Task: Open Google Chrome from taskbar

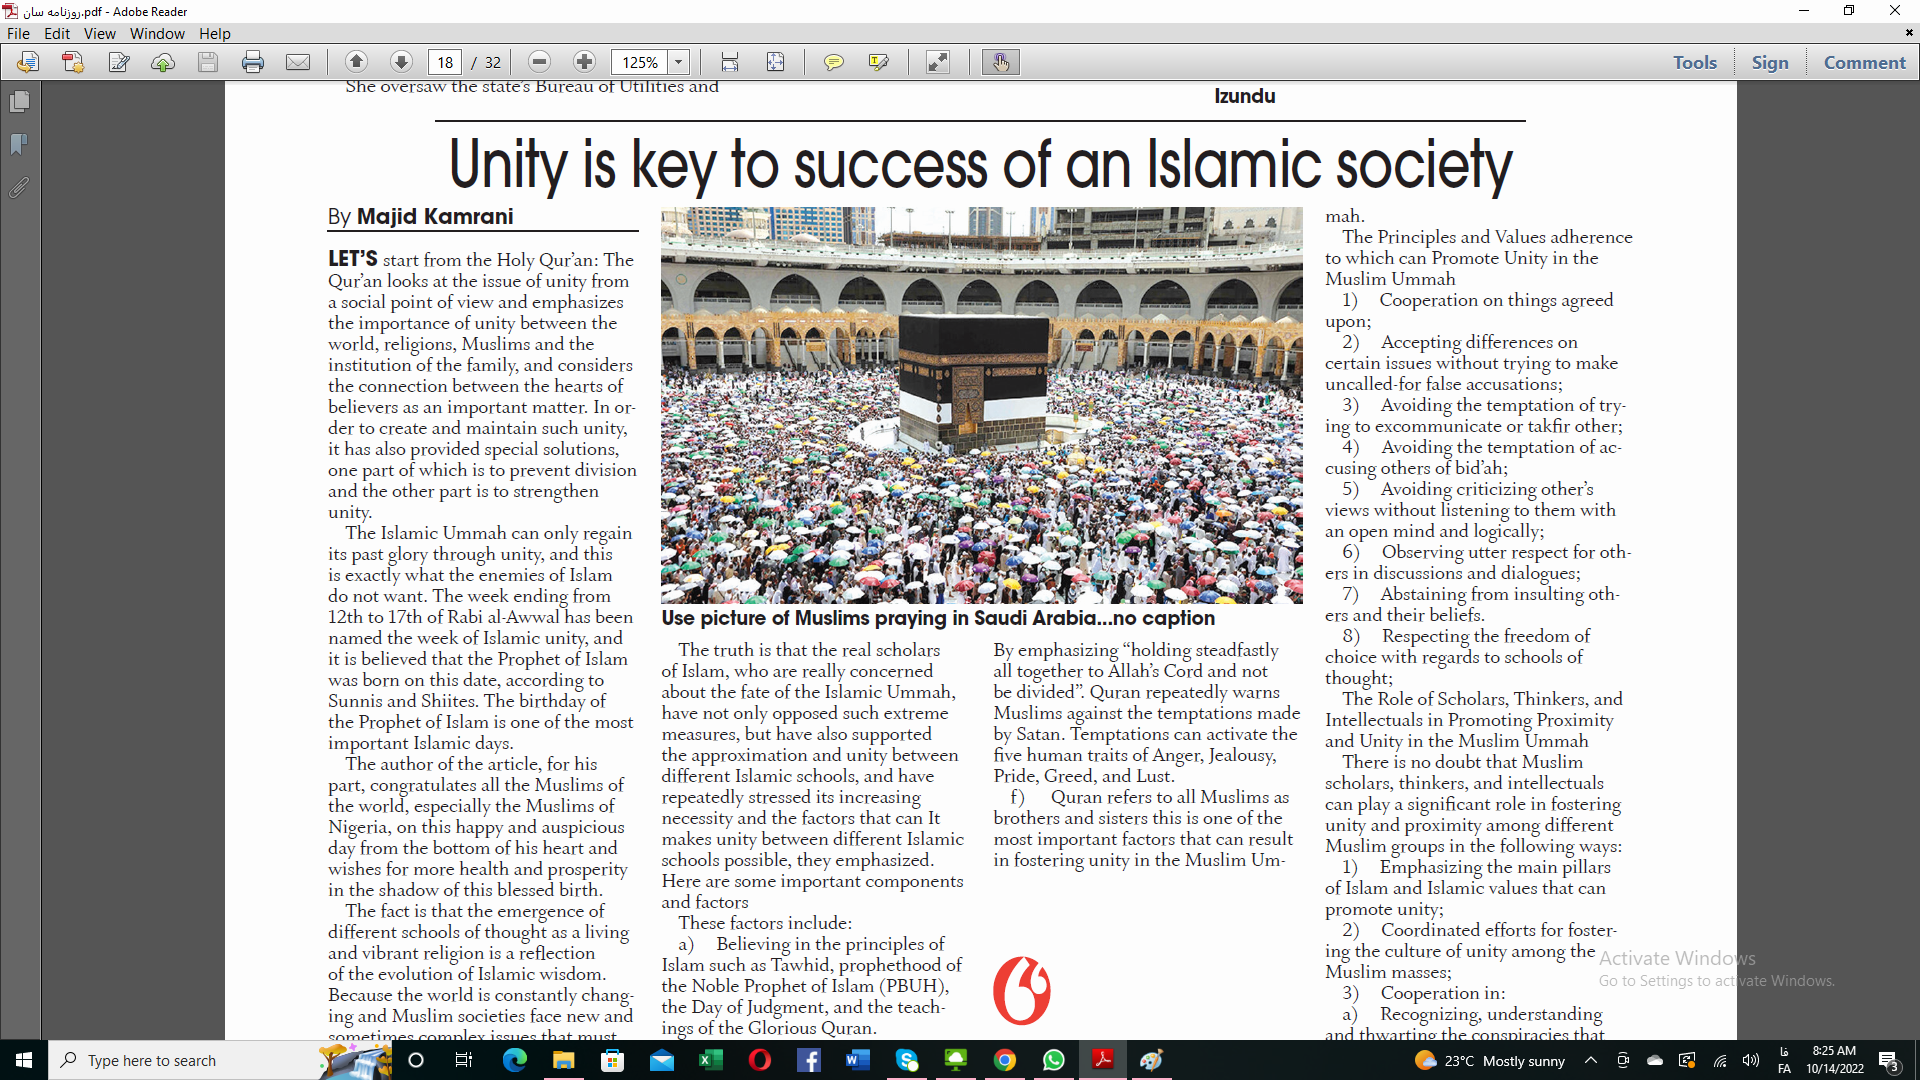Action: 1005,1060
